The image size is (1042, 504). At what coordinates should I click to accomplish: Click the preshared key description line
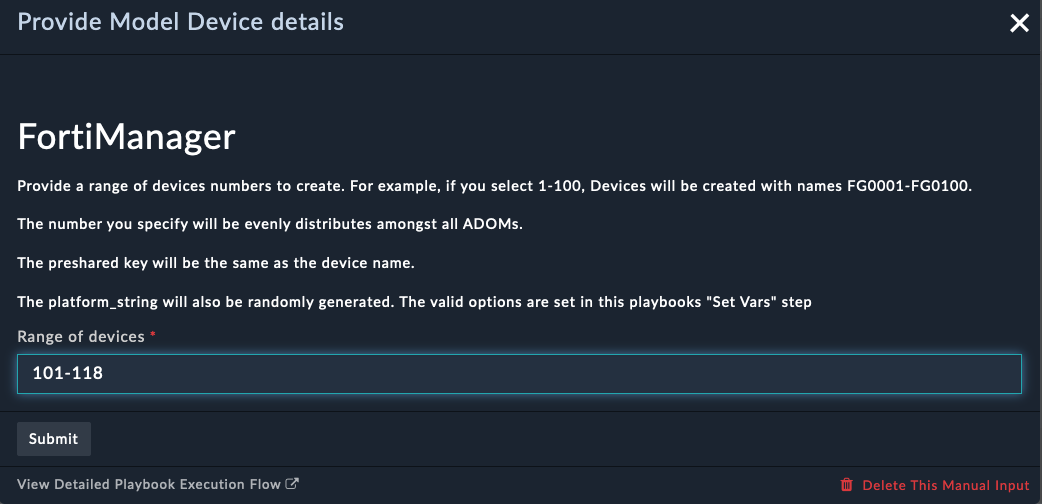pos(216,263)
